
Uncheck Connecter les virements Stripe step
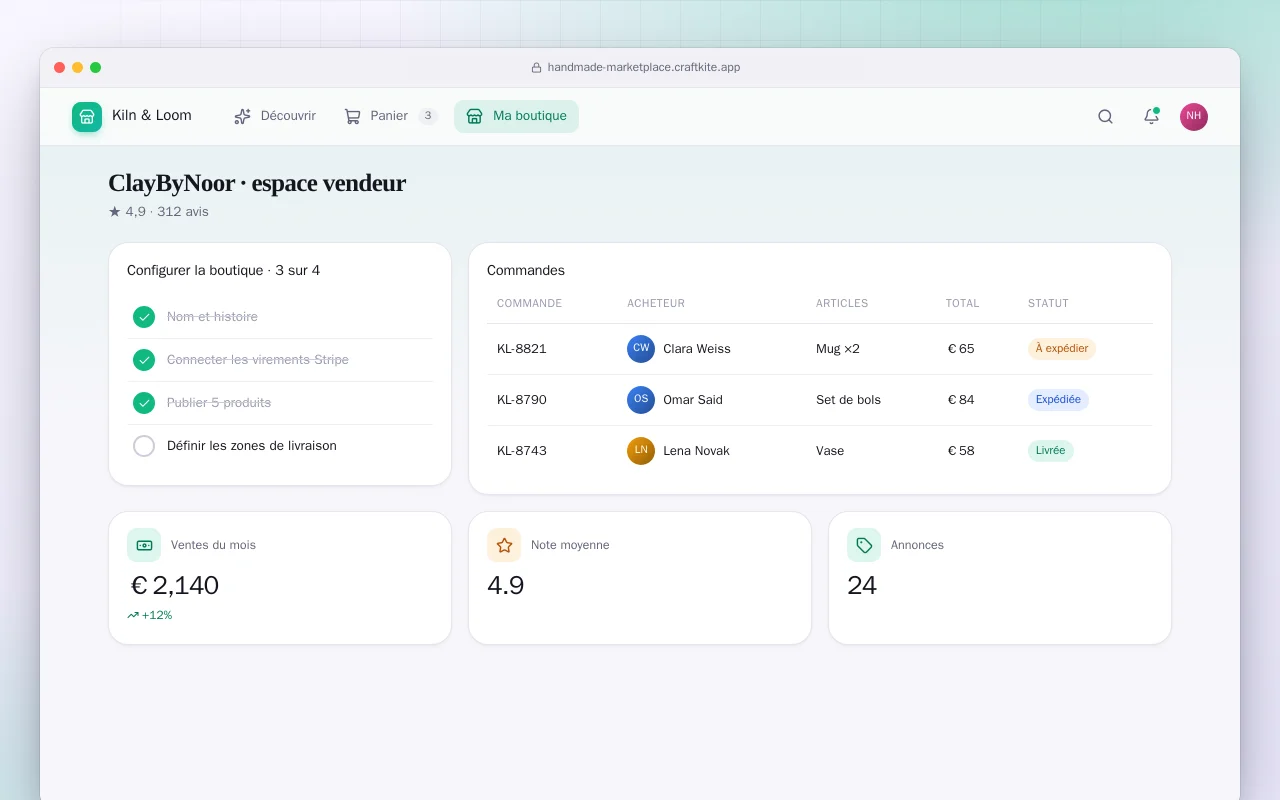(144, 360)
